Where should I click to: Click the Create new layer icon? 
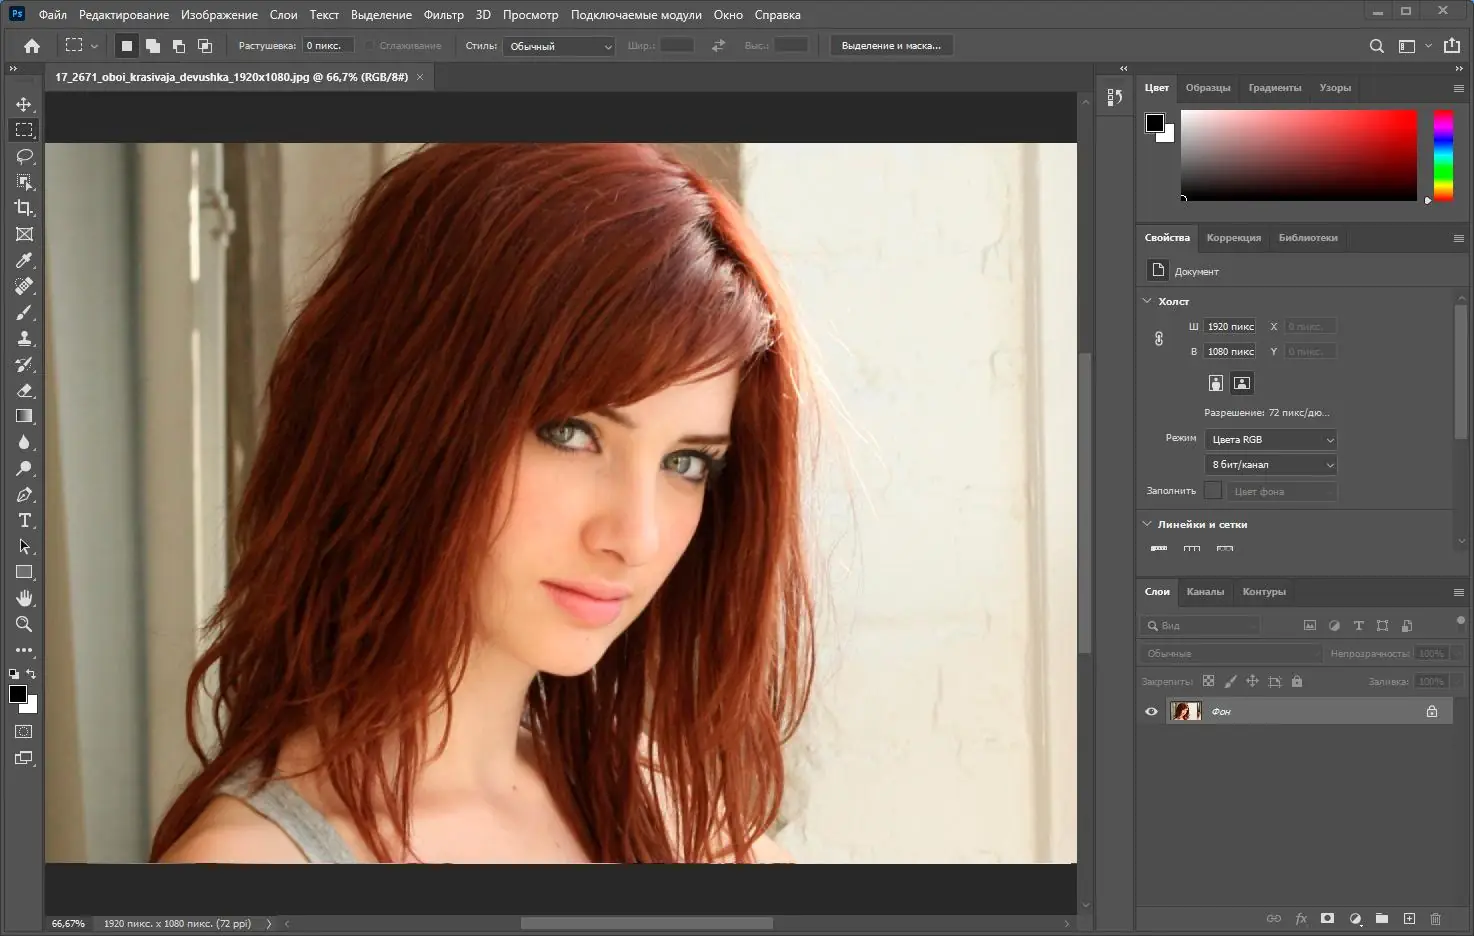point(1409,918)
